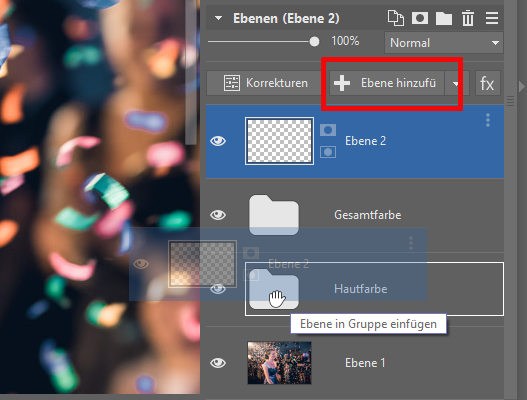Delete layer with the trash icon
The width and height of the screenshot is (527, 400).
click(468, 18)
